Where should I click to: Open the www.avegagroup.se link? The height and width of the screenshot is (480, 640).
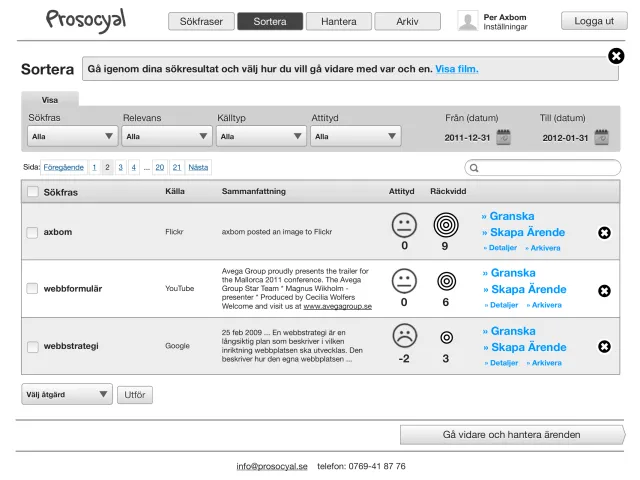click(x=338, y=306)
